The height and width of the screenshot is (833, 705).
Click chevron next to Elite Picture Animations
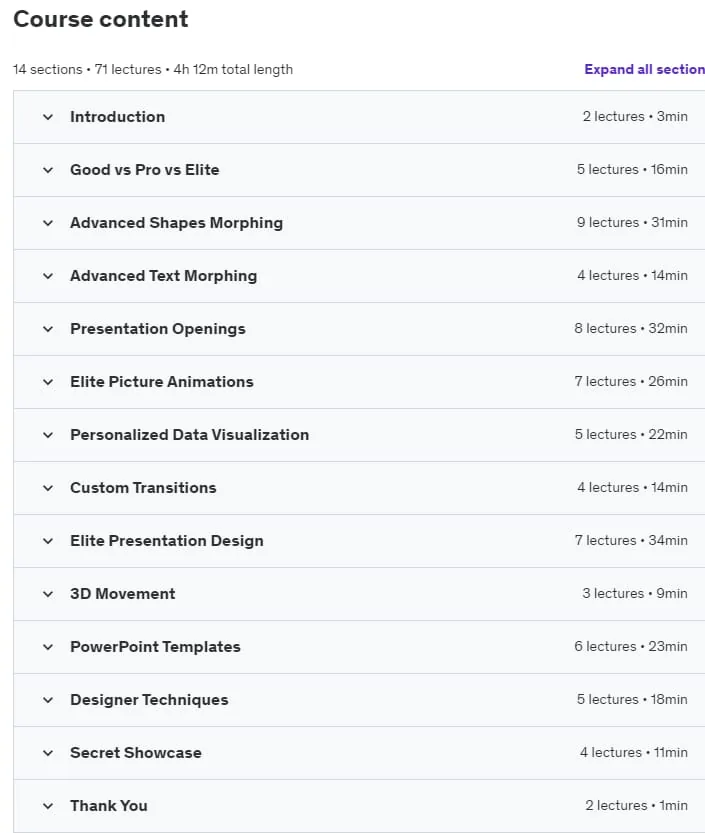48,382
